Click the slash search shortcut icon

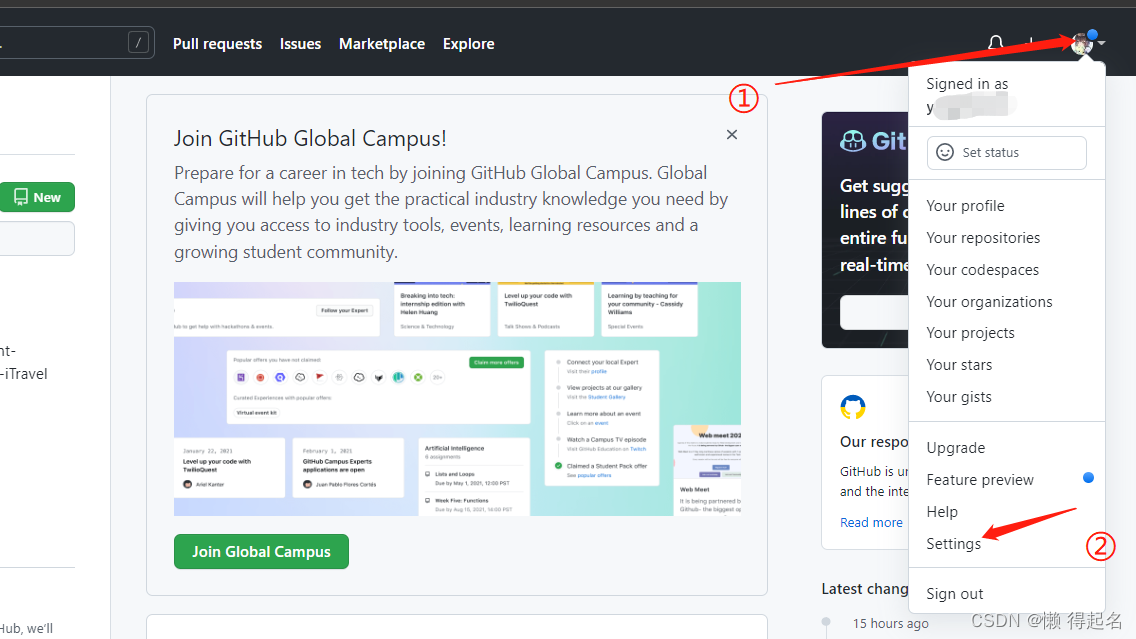pyautogui.click(x=138, y=43)
